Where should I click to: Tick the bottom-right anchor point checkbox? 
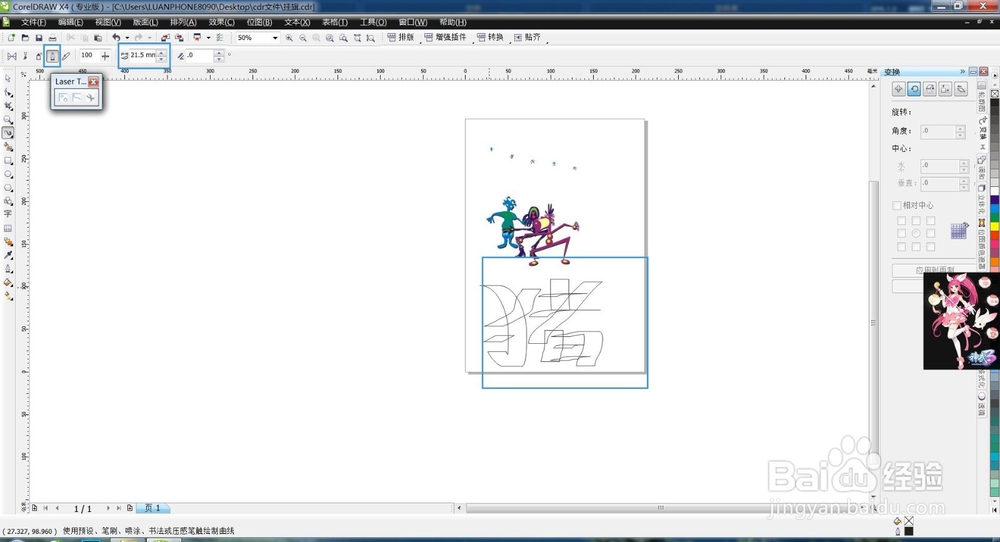pos(930,246)
